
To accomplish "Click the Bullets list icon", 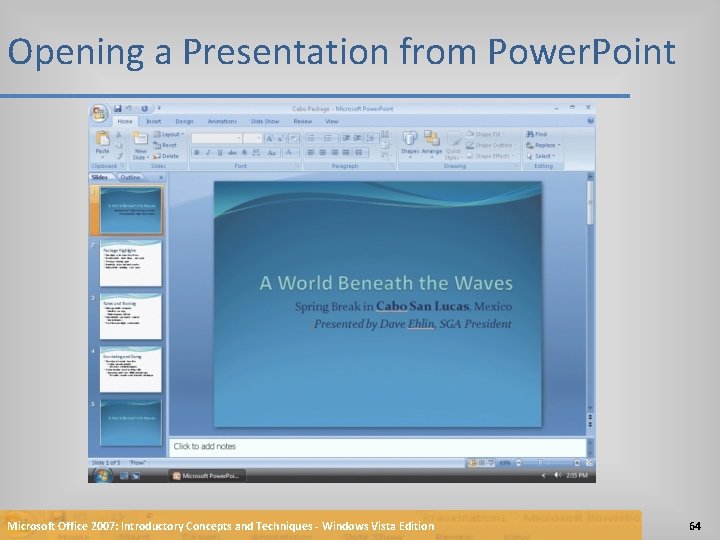I will pos(311,138).
